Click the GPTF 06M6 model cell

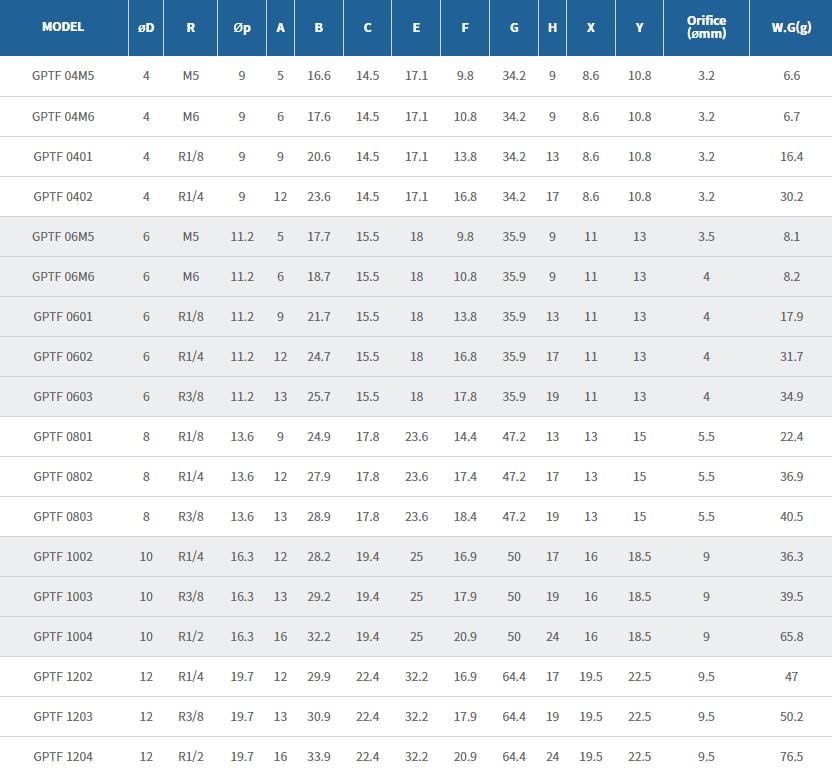coord(63,276)
